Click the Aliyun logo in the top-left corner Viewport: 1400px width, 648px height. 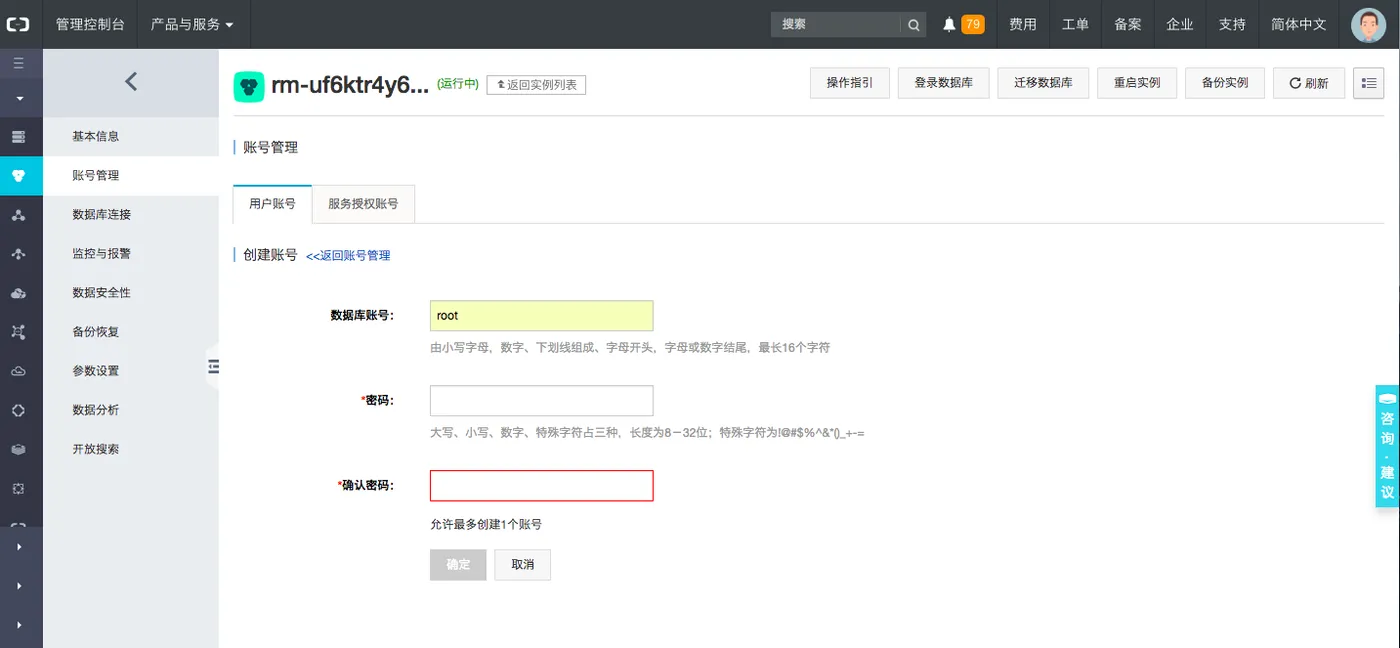[x=19, y=24]
